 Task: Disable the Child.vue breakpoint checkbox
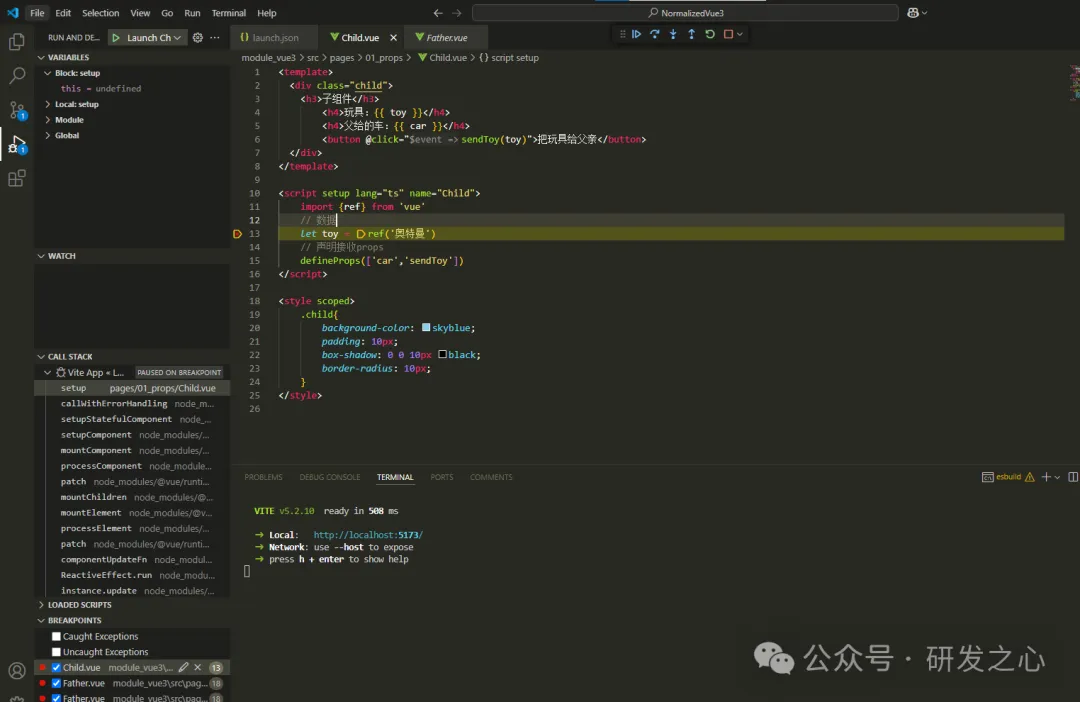57,667
